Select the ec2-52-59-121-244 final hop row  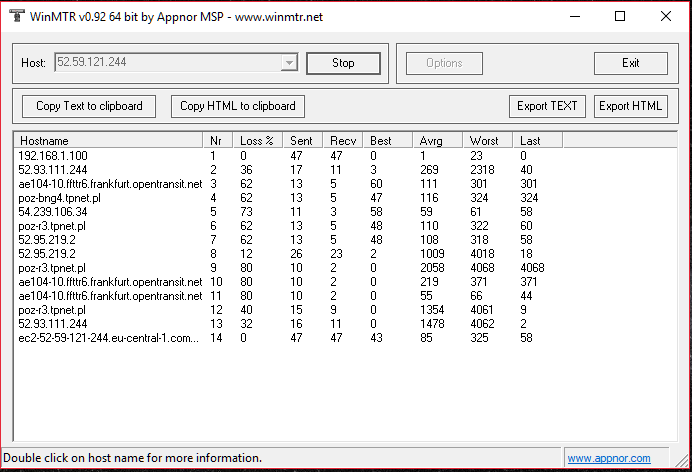109,339
